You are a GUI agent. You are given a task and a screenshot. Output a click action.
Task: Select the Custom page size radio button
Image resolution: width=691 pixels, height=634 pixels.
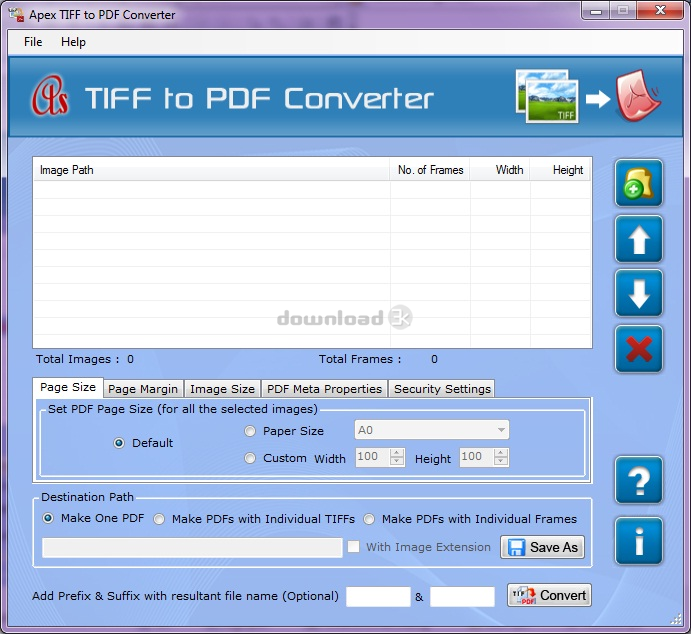(250, 458)
